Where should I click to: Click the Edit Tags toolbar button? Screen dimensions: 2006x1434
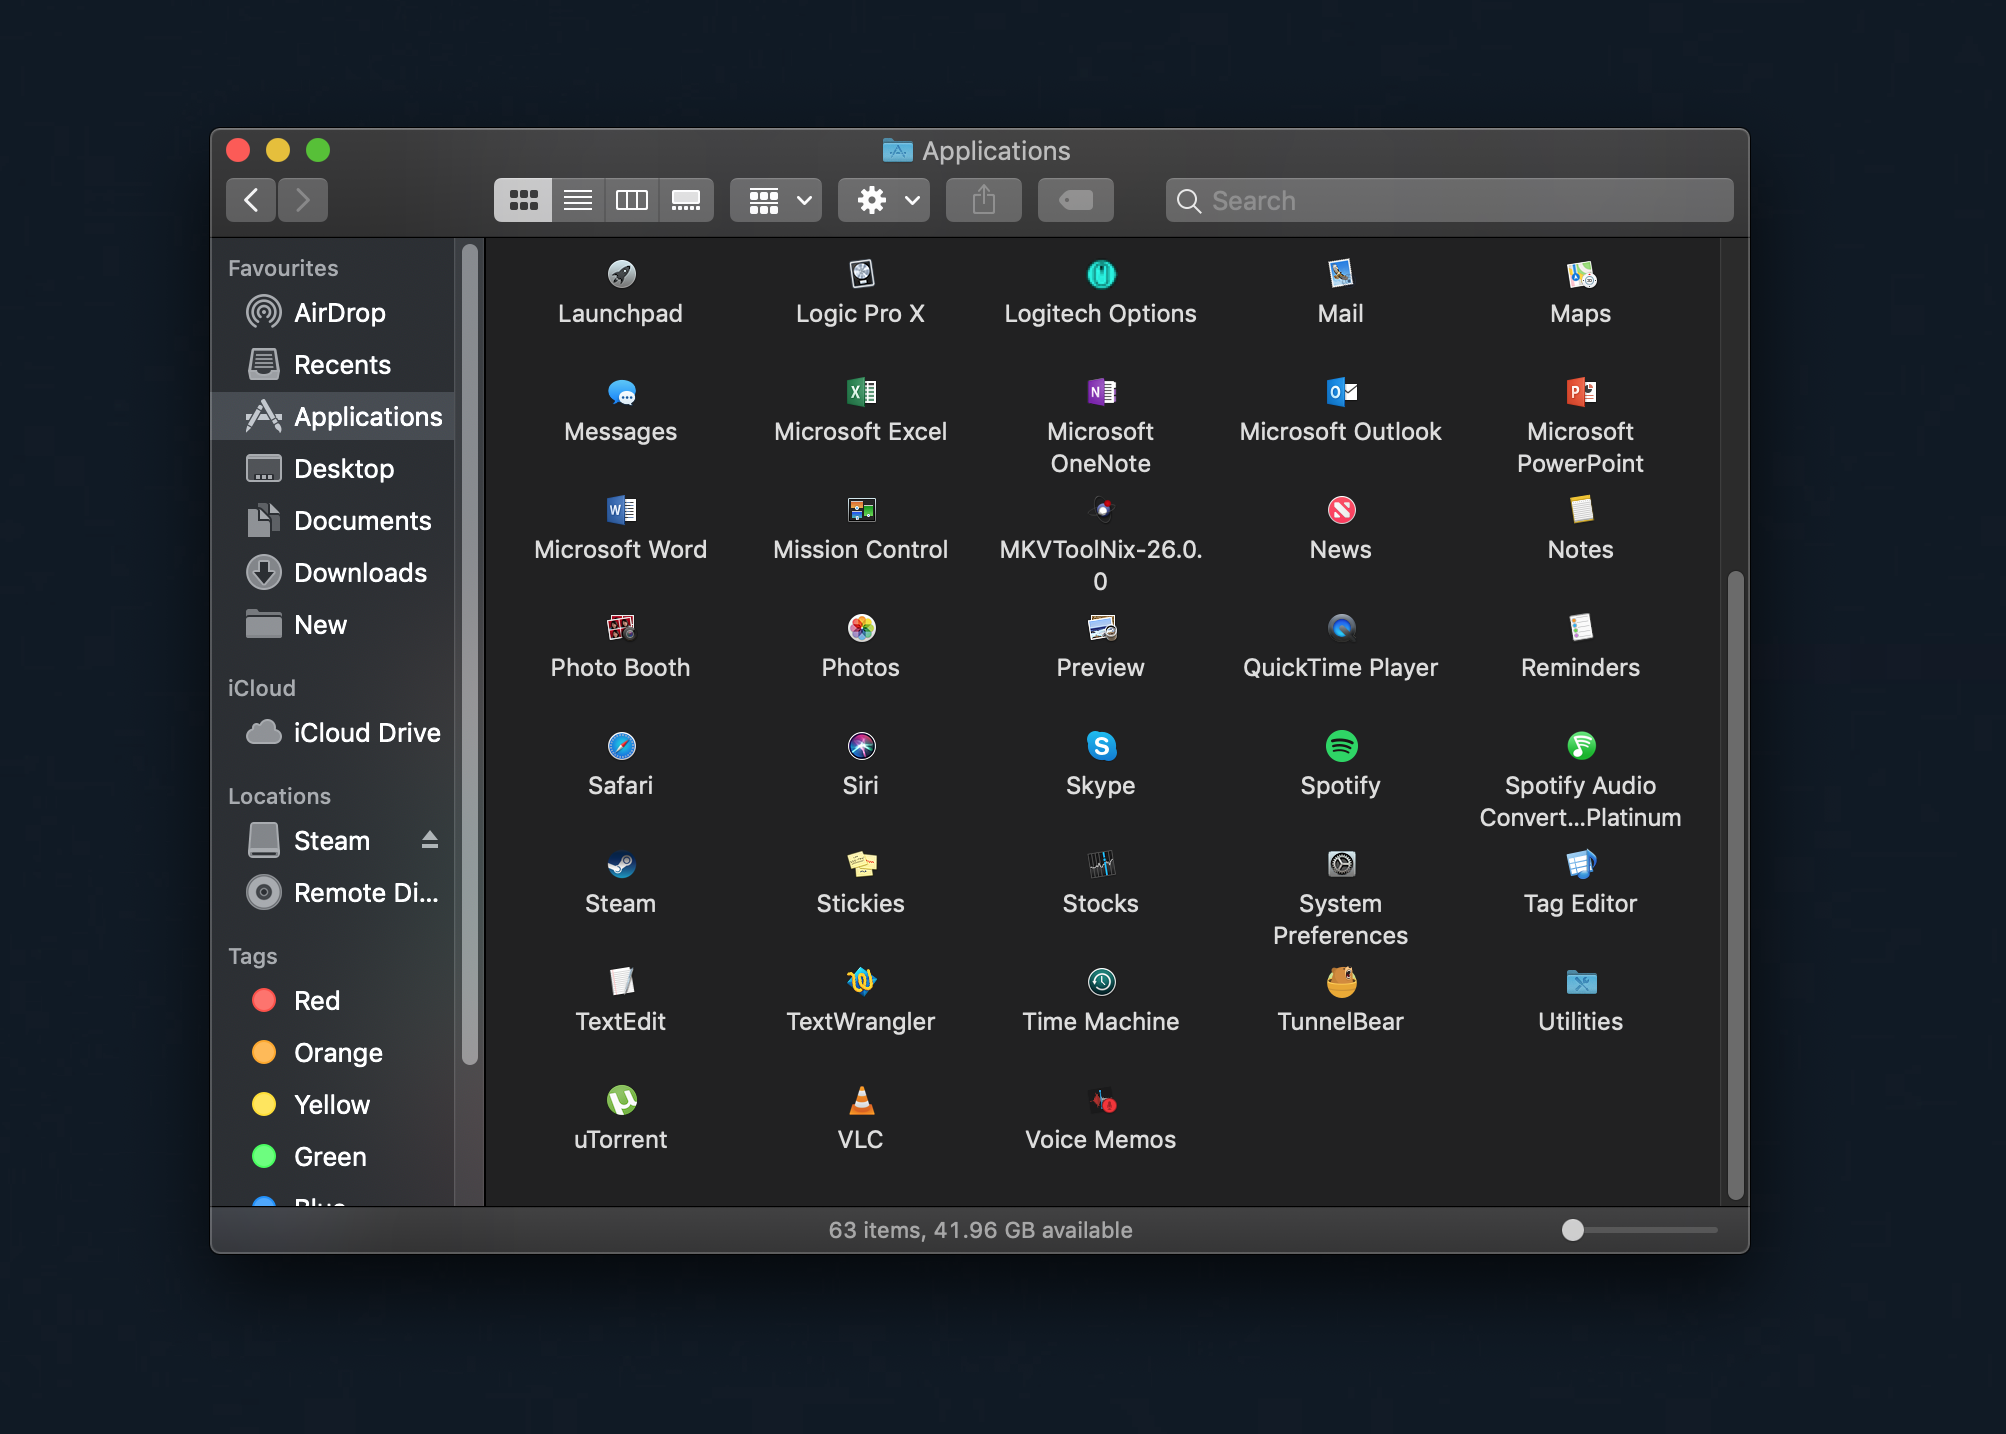1075,200
